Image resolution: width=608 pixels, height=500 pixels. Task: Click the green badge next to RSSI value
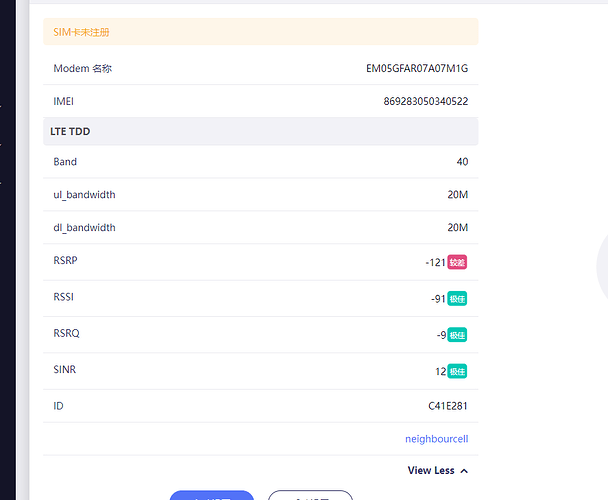point(457,298)
